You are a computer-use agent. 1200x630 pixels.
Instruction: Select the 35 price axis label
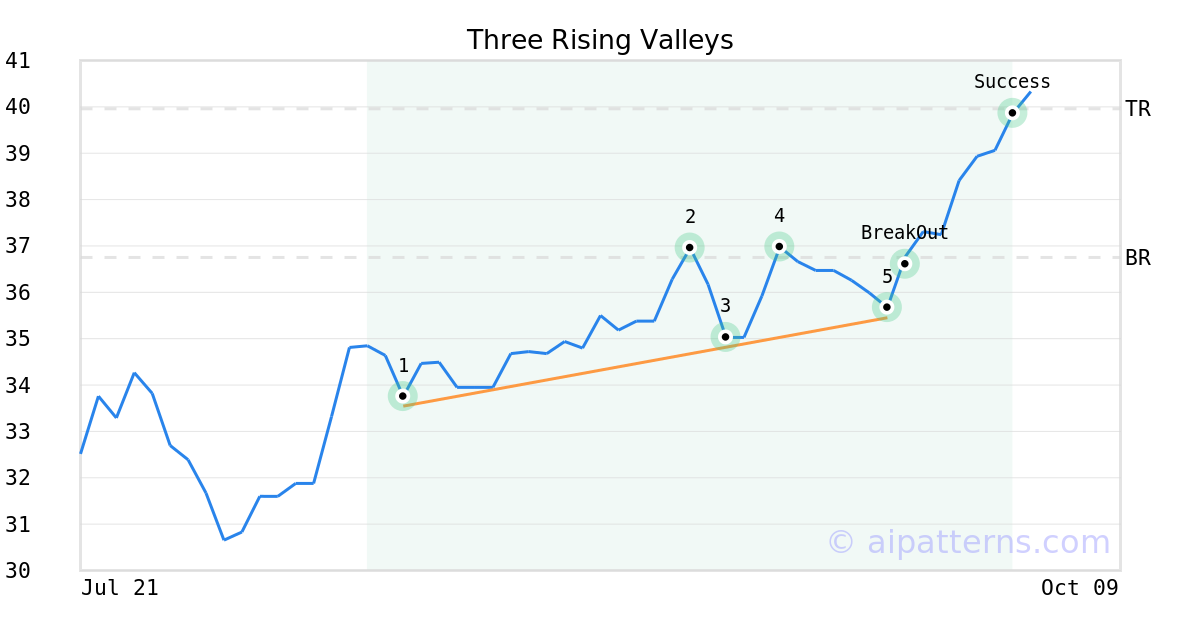click(18, 339)
